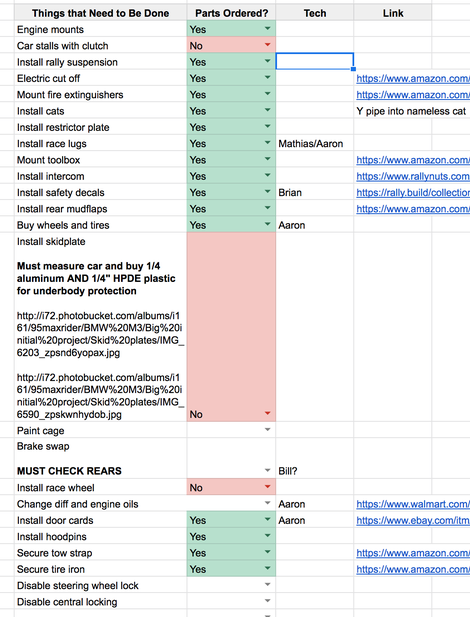Viewport: 470px width, 617px height.
Task: Open the Amazon link for Mount toolbox
Action: click(x=413, y=160)
